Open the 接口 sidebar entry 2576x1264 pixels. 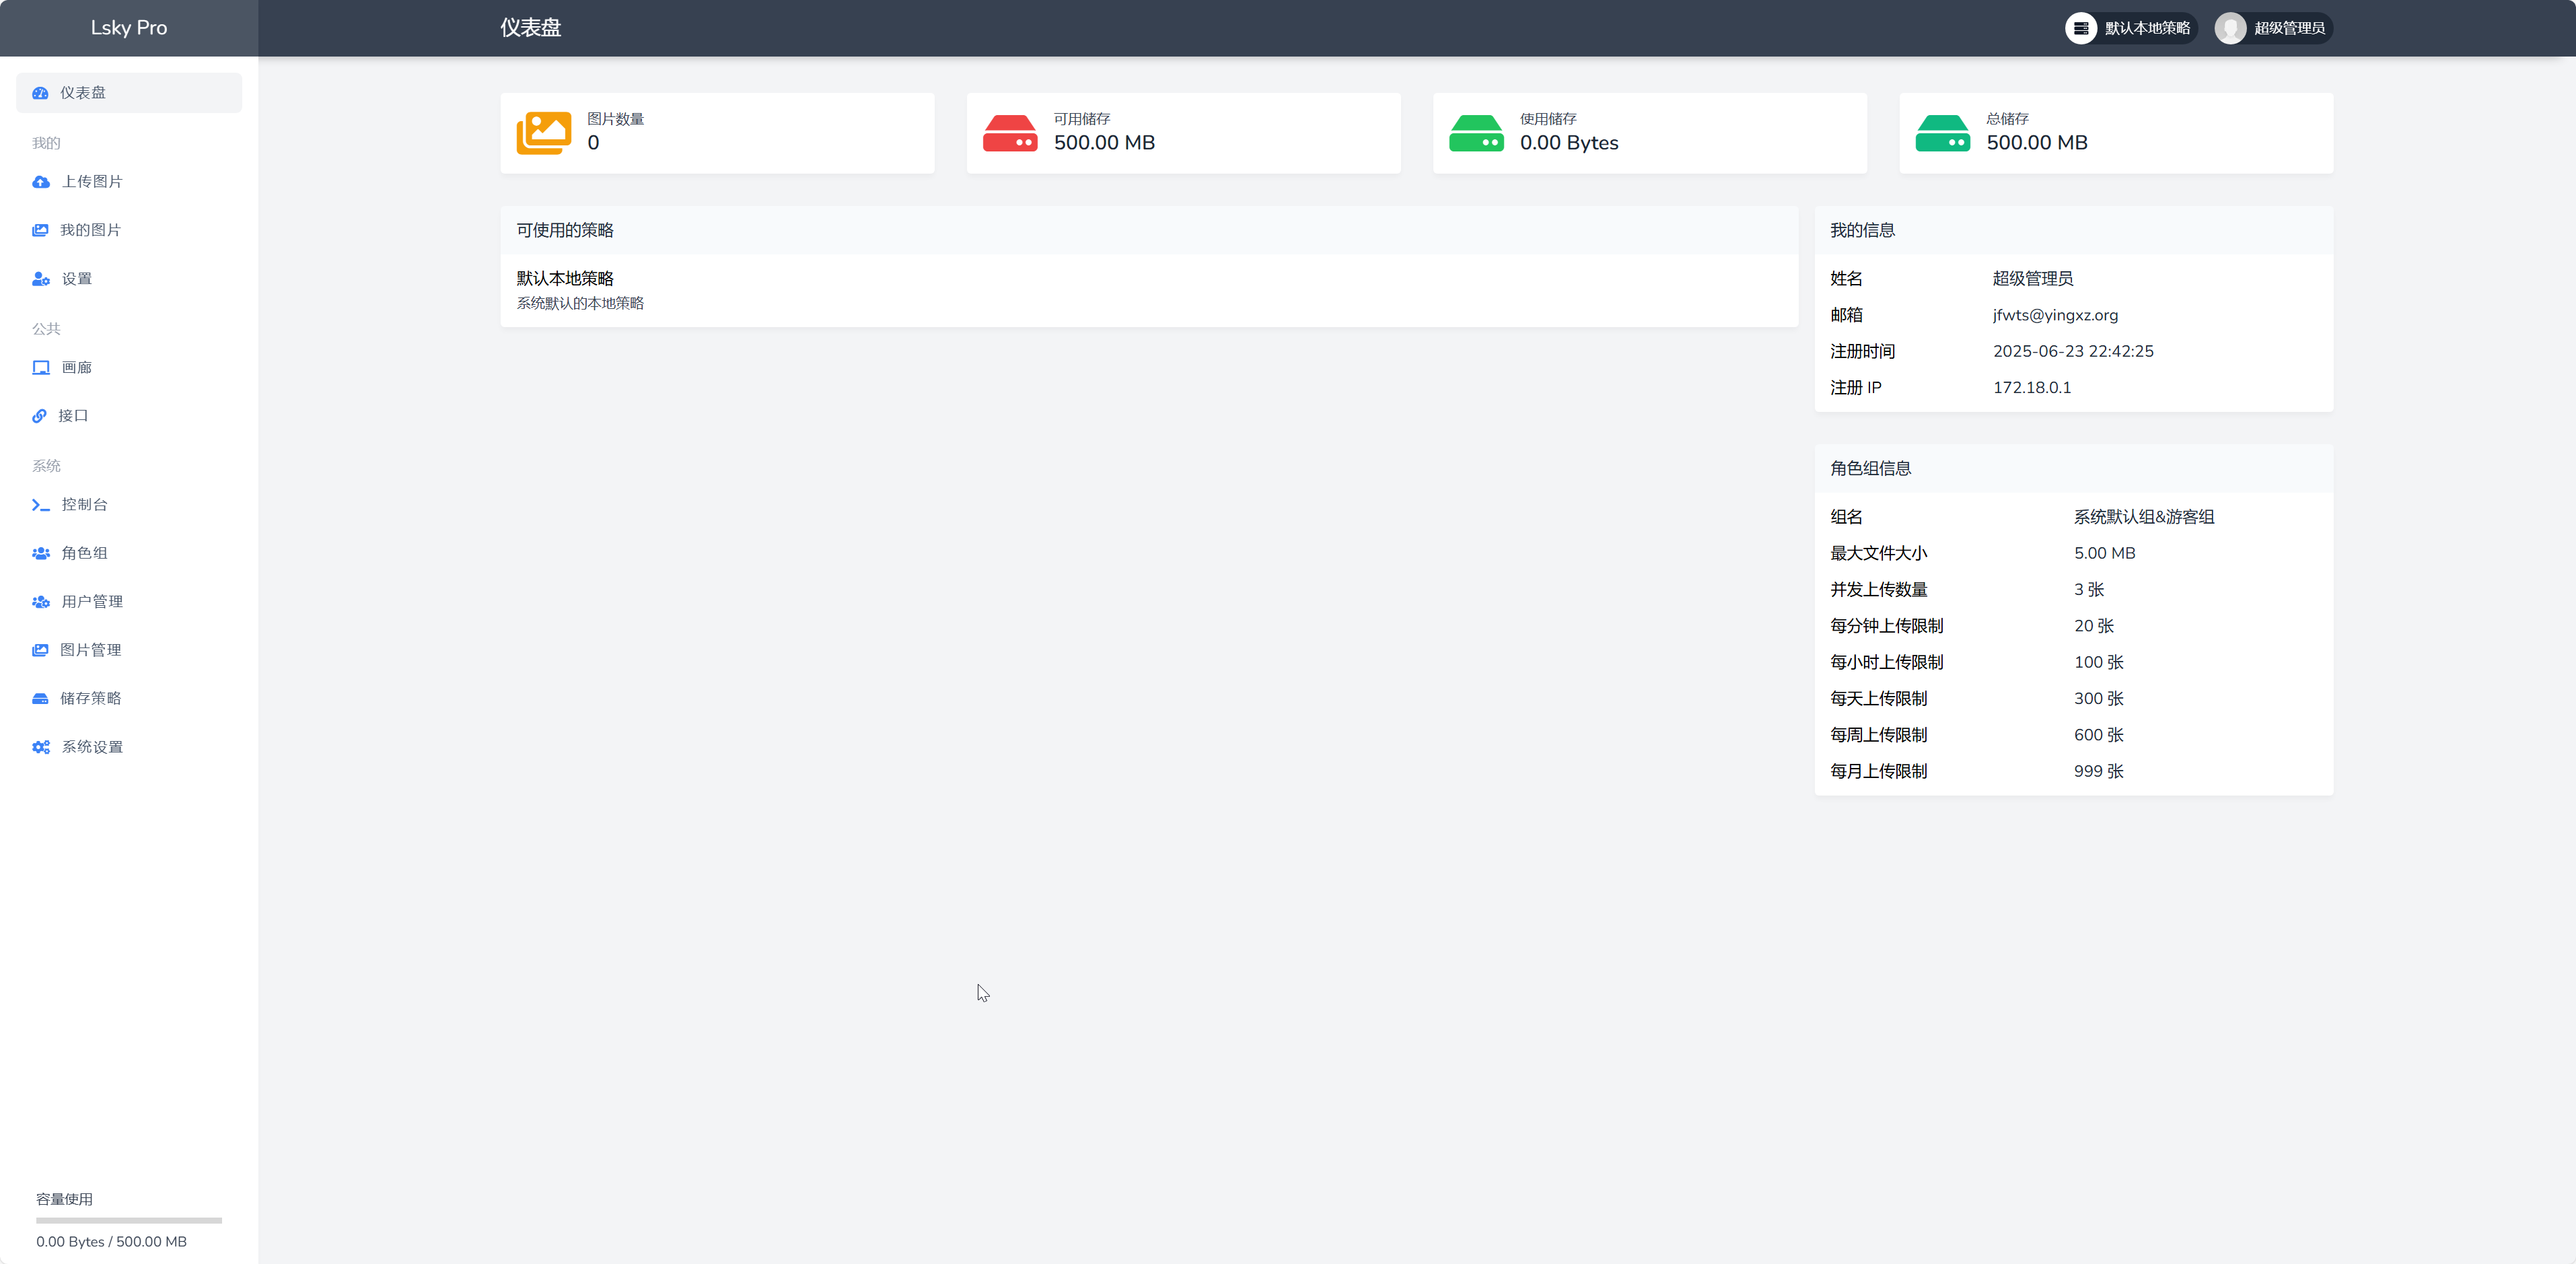point(129,416)
